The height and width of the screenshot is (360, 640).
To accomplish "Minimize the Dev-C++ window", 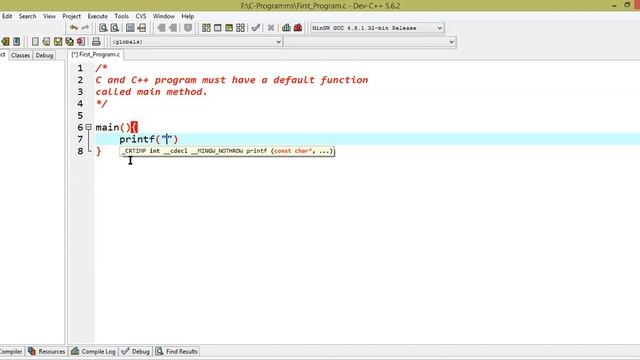I will [614, 5].
